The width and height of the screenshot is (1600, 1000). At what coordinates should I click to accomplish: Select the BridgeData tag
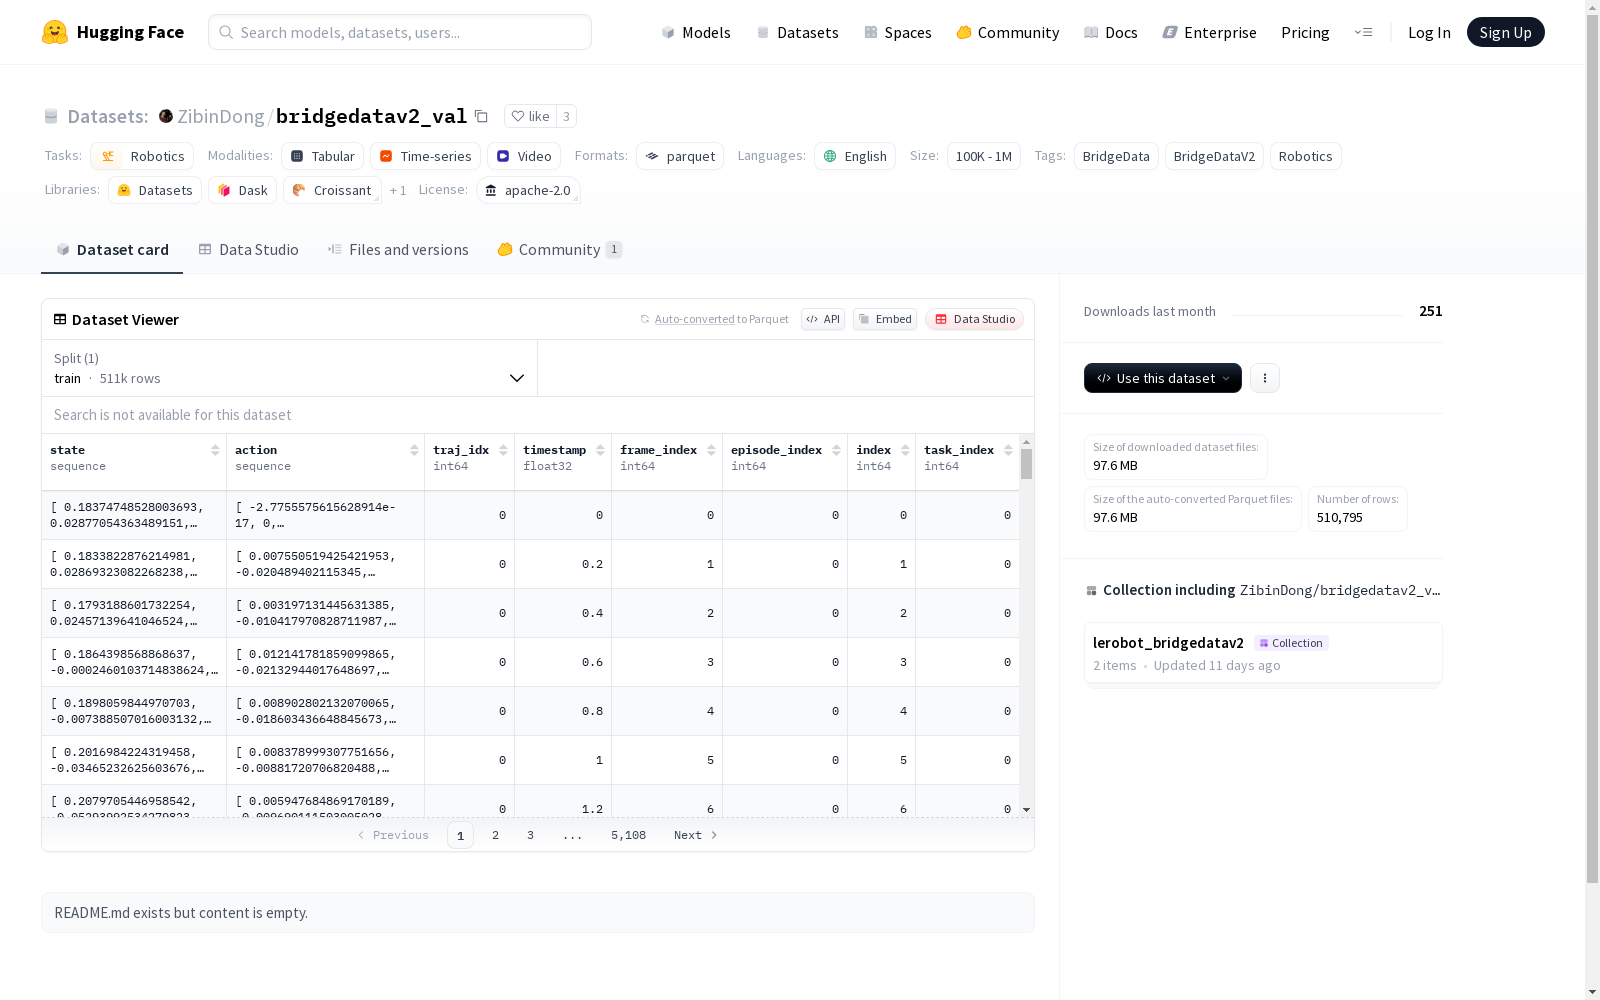click(1116, 156)
